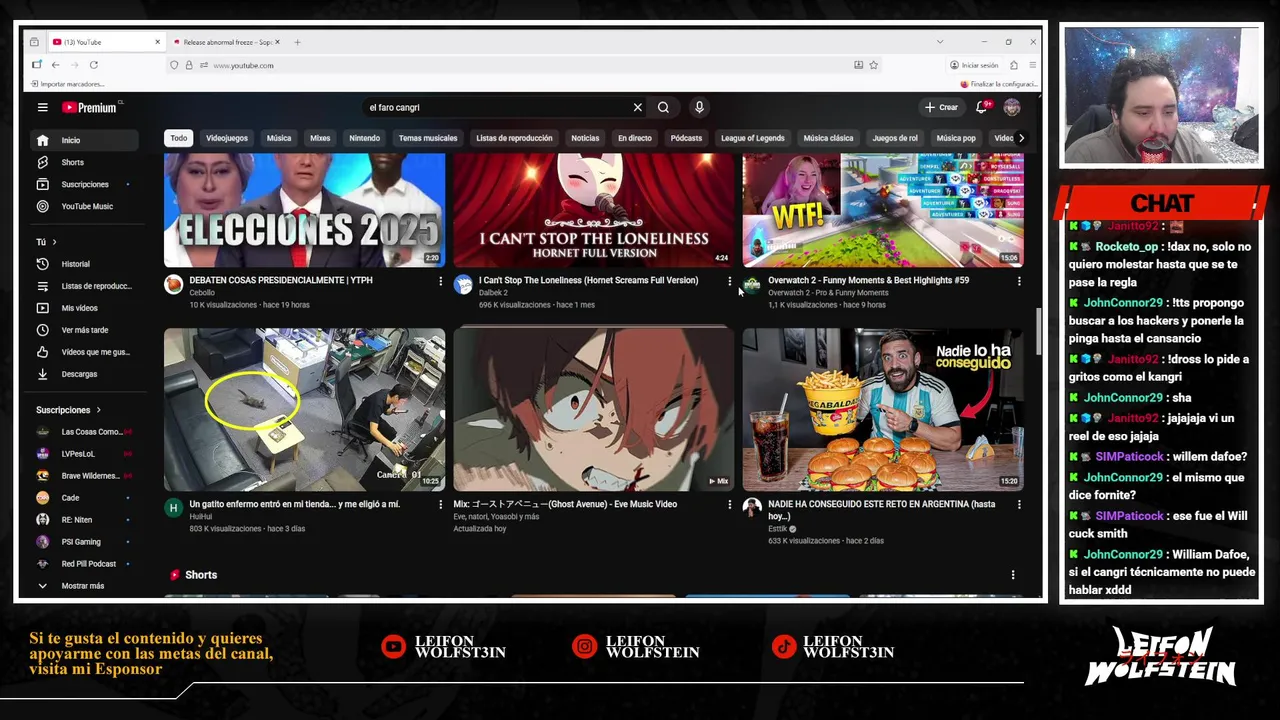
Task: Close the YouTube browser tab
Action: coord(157,42)
